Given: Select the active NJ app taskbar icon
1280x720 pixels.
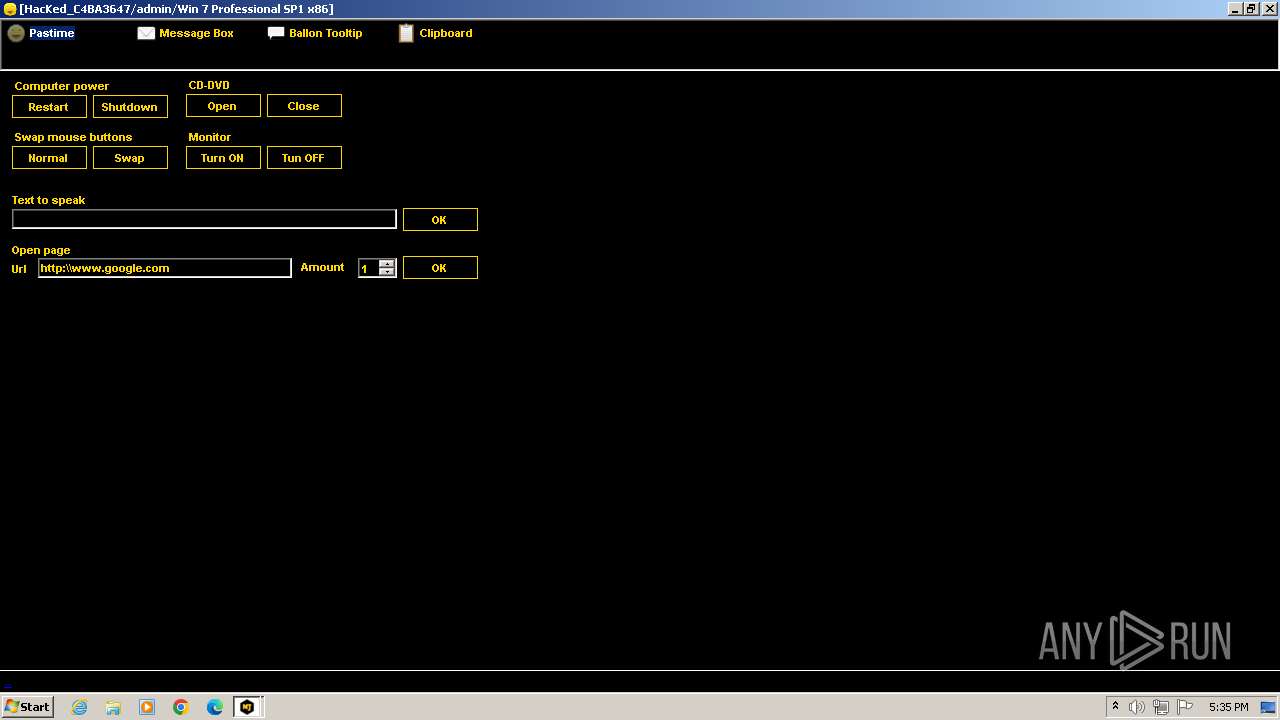Looking at the screenshot, I should point(247,707).
